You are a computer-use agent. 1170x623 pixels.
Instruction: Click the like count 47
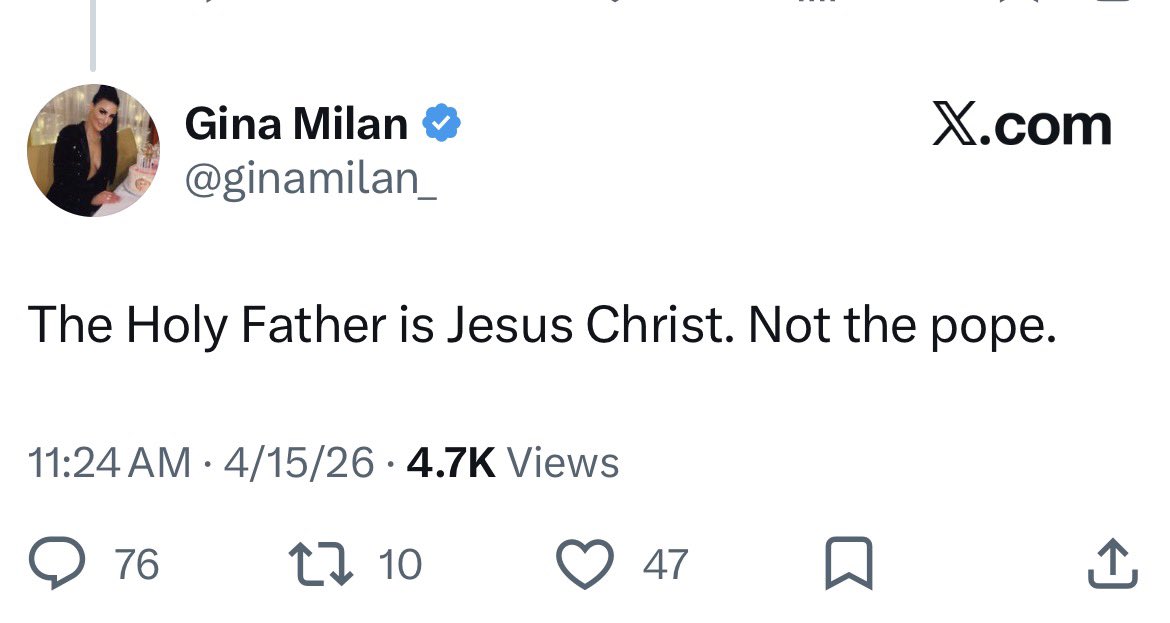coord(665,565)
